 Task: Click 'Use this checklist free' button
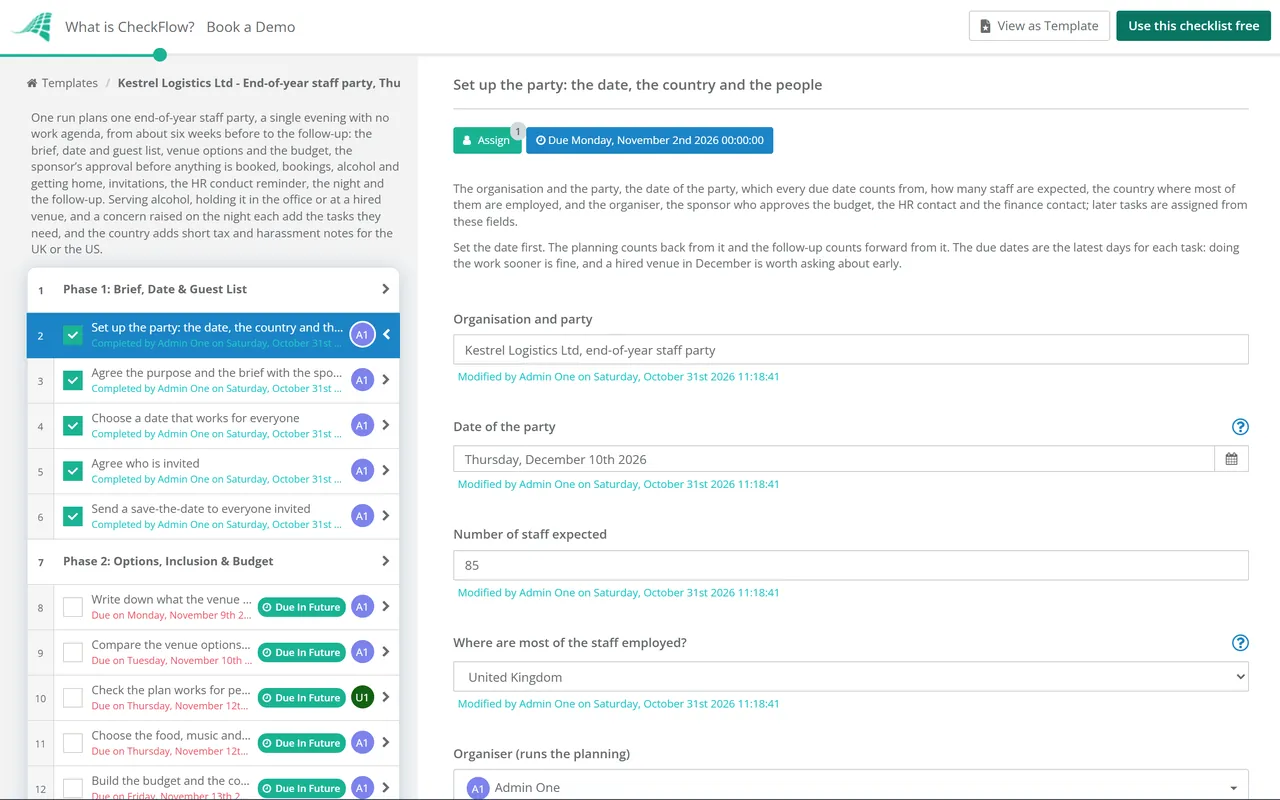point(1193,26)
